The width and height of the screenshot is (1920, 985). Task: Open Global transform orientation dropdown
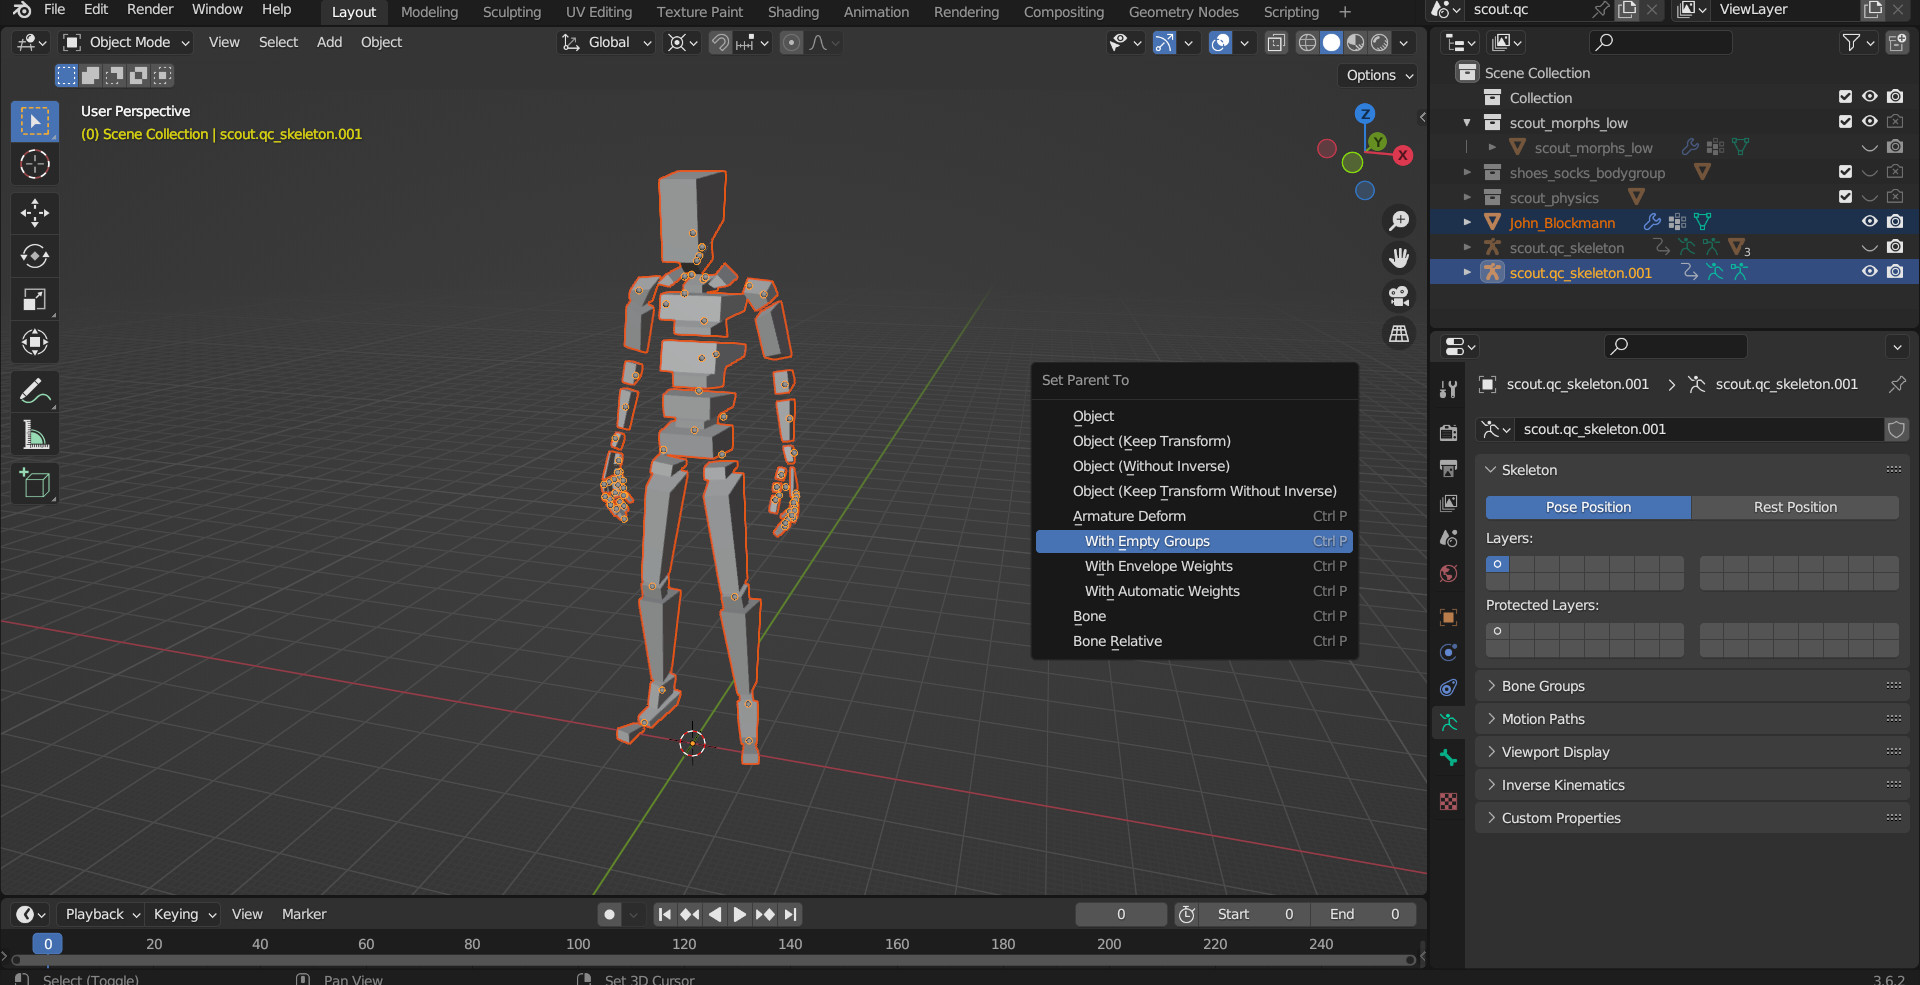(606, 42)
